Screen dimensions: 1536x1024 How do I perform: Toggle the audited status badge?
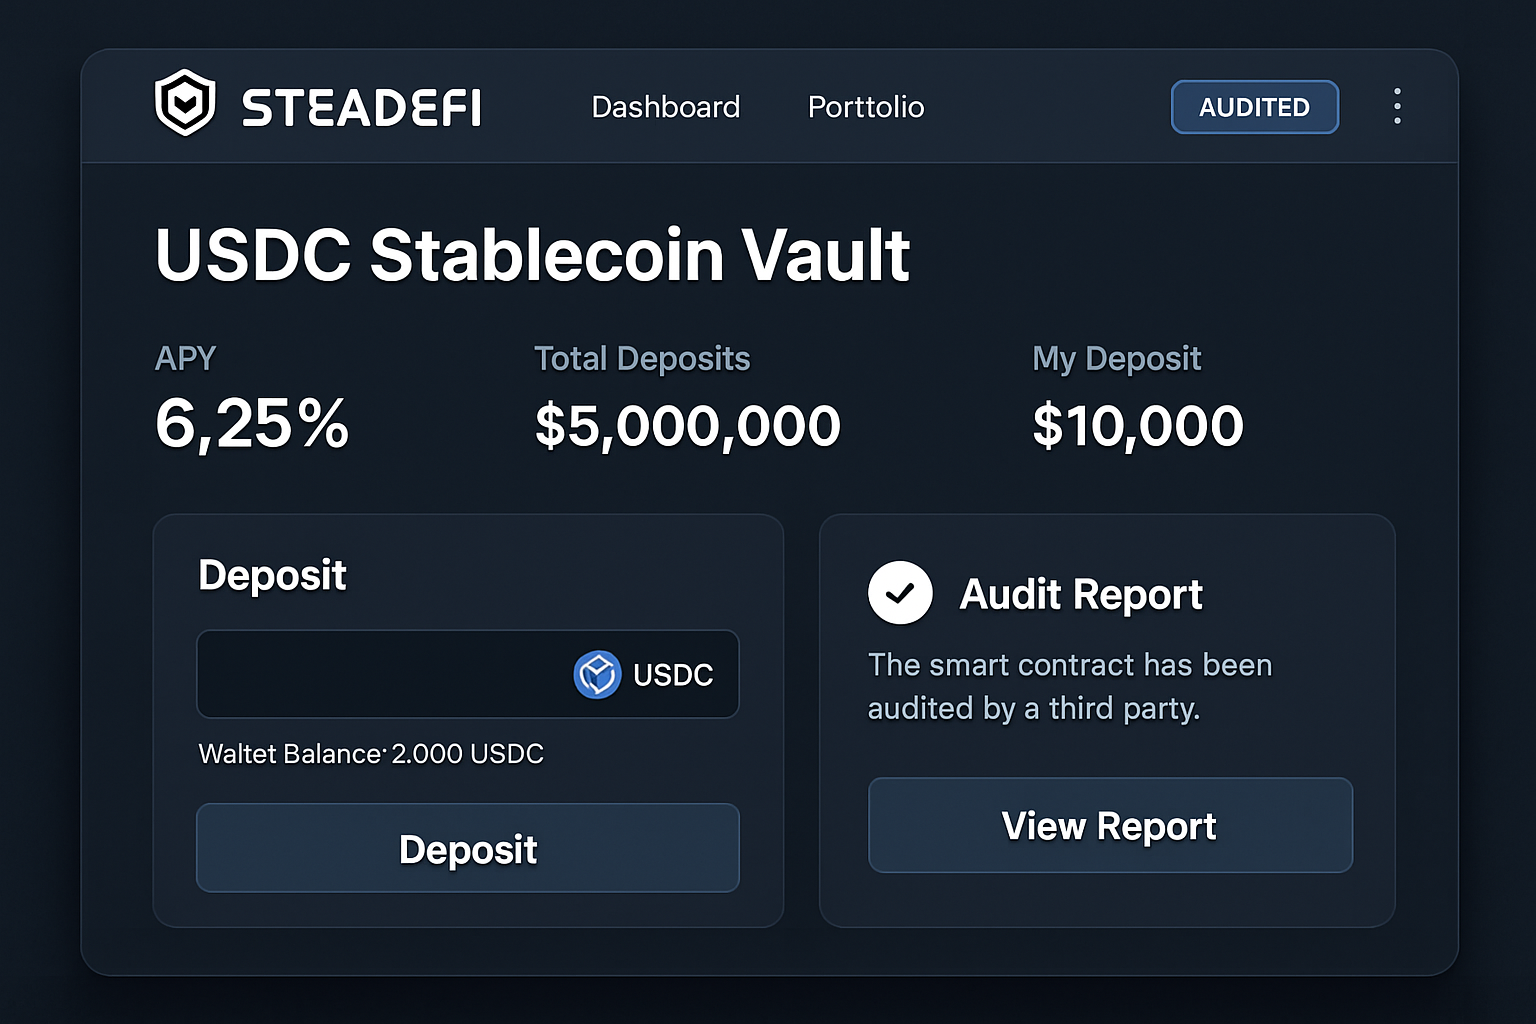pos(1255,107)
